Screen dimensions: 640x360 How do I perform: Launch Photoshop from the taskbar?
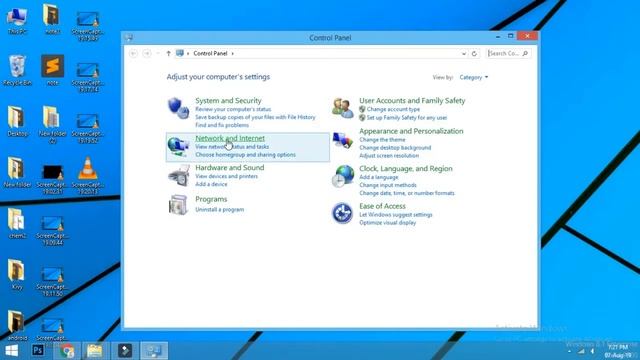[x=38, y=350]
